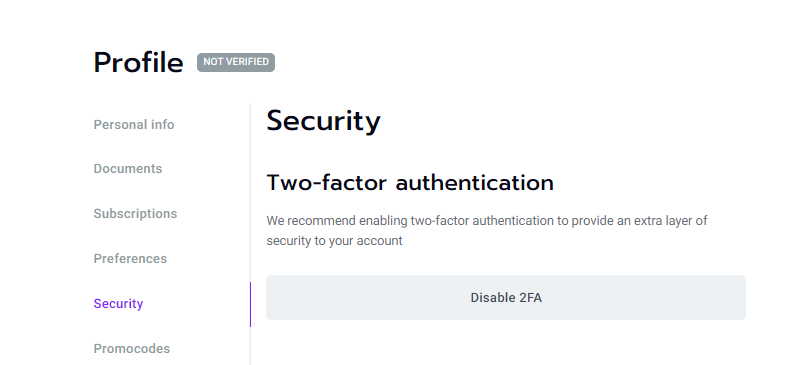The image size is (798, 365).
Task: Click the purple active indicator beside Security
Action: (250, 304)
